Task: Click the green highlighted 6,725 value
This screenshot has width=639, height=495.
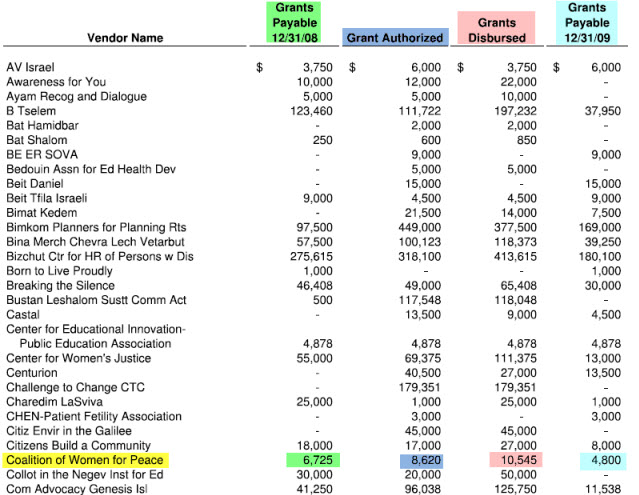Action: [314, 460]
